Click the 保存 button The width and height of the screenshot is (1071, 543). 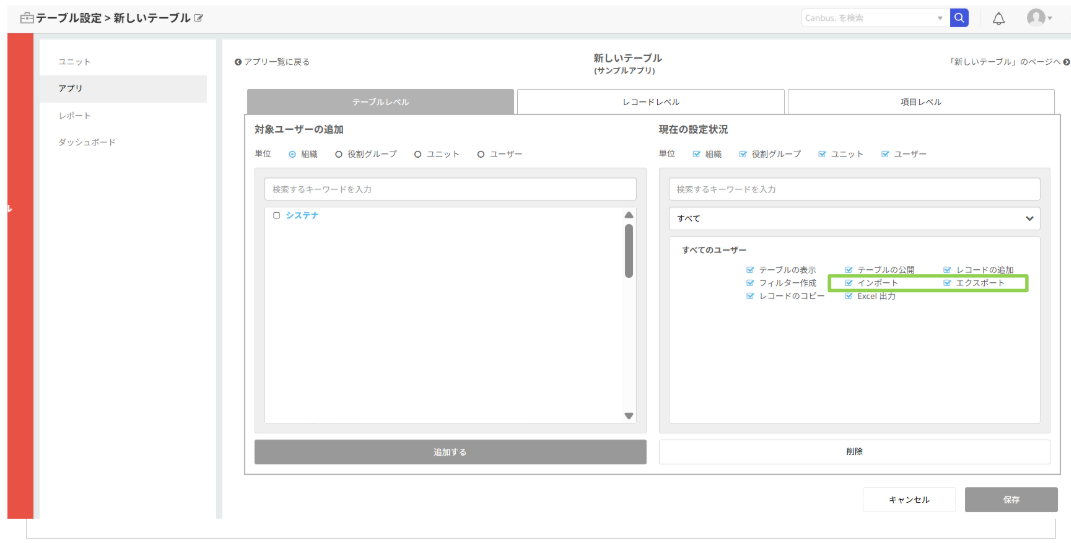pyautogui.click(x=1011, y=499)
